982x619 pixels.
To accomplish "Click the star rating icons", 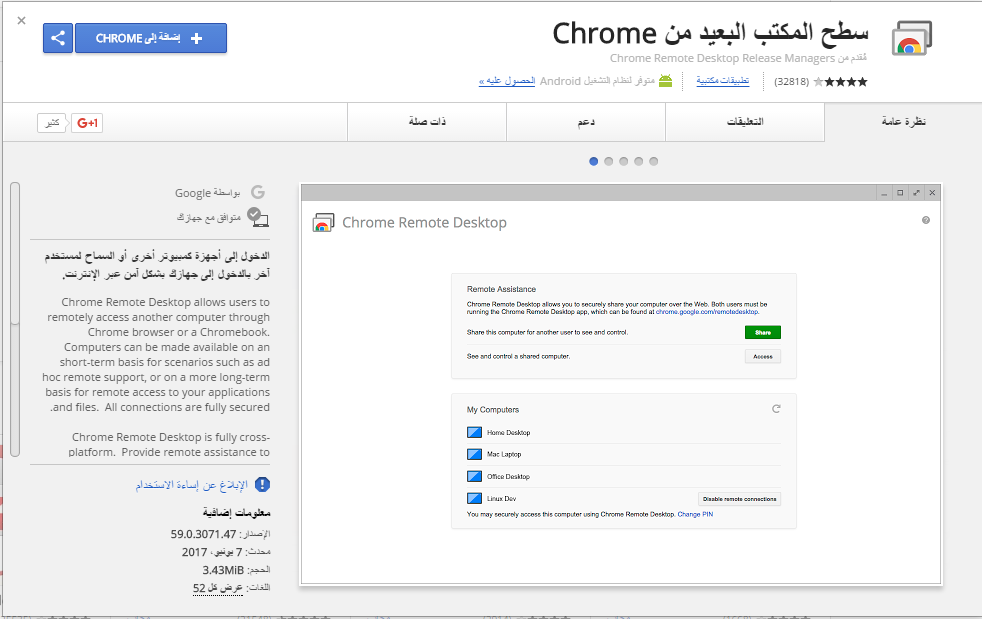I will 840,81.
